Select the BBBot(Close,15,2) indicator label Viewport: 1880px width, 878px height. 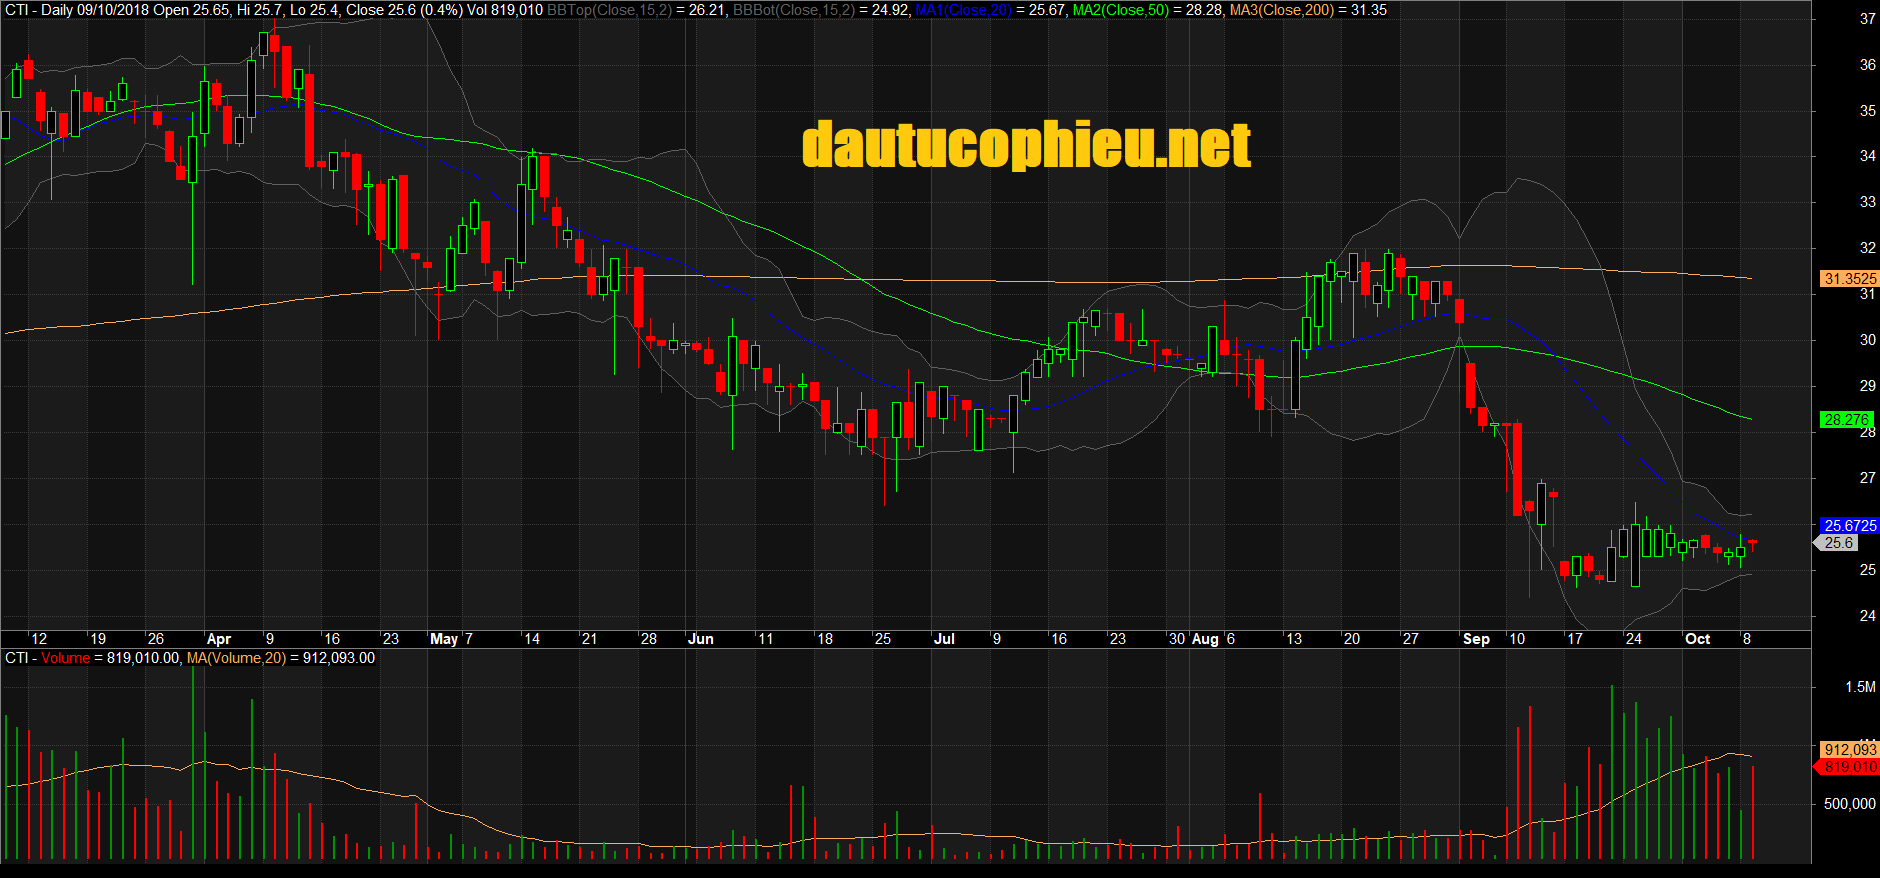pyautogui.click(x=794, y=10)
